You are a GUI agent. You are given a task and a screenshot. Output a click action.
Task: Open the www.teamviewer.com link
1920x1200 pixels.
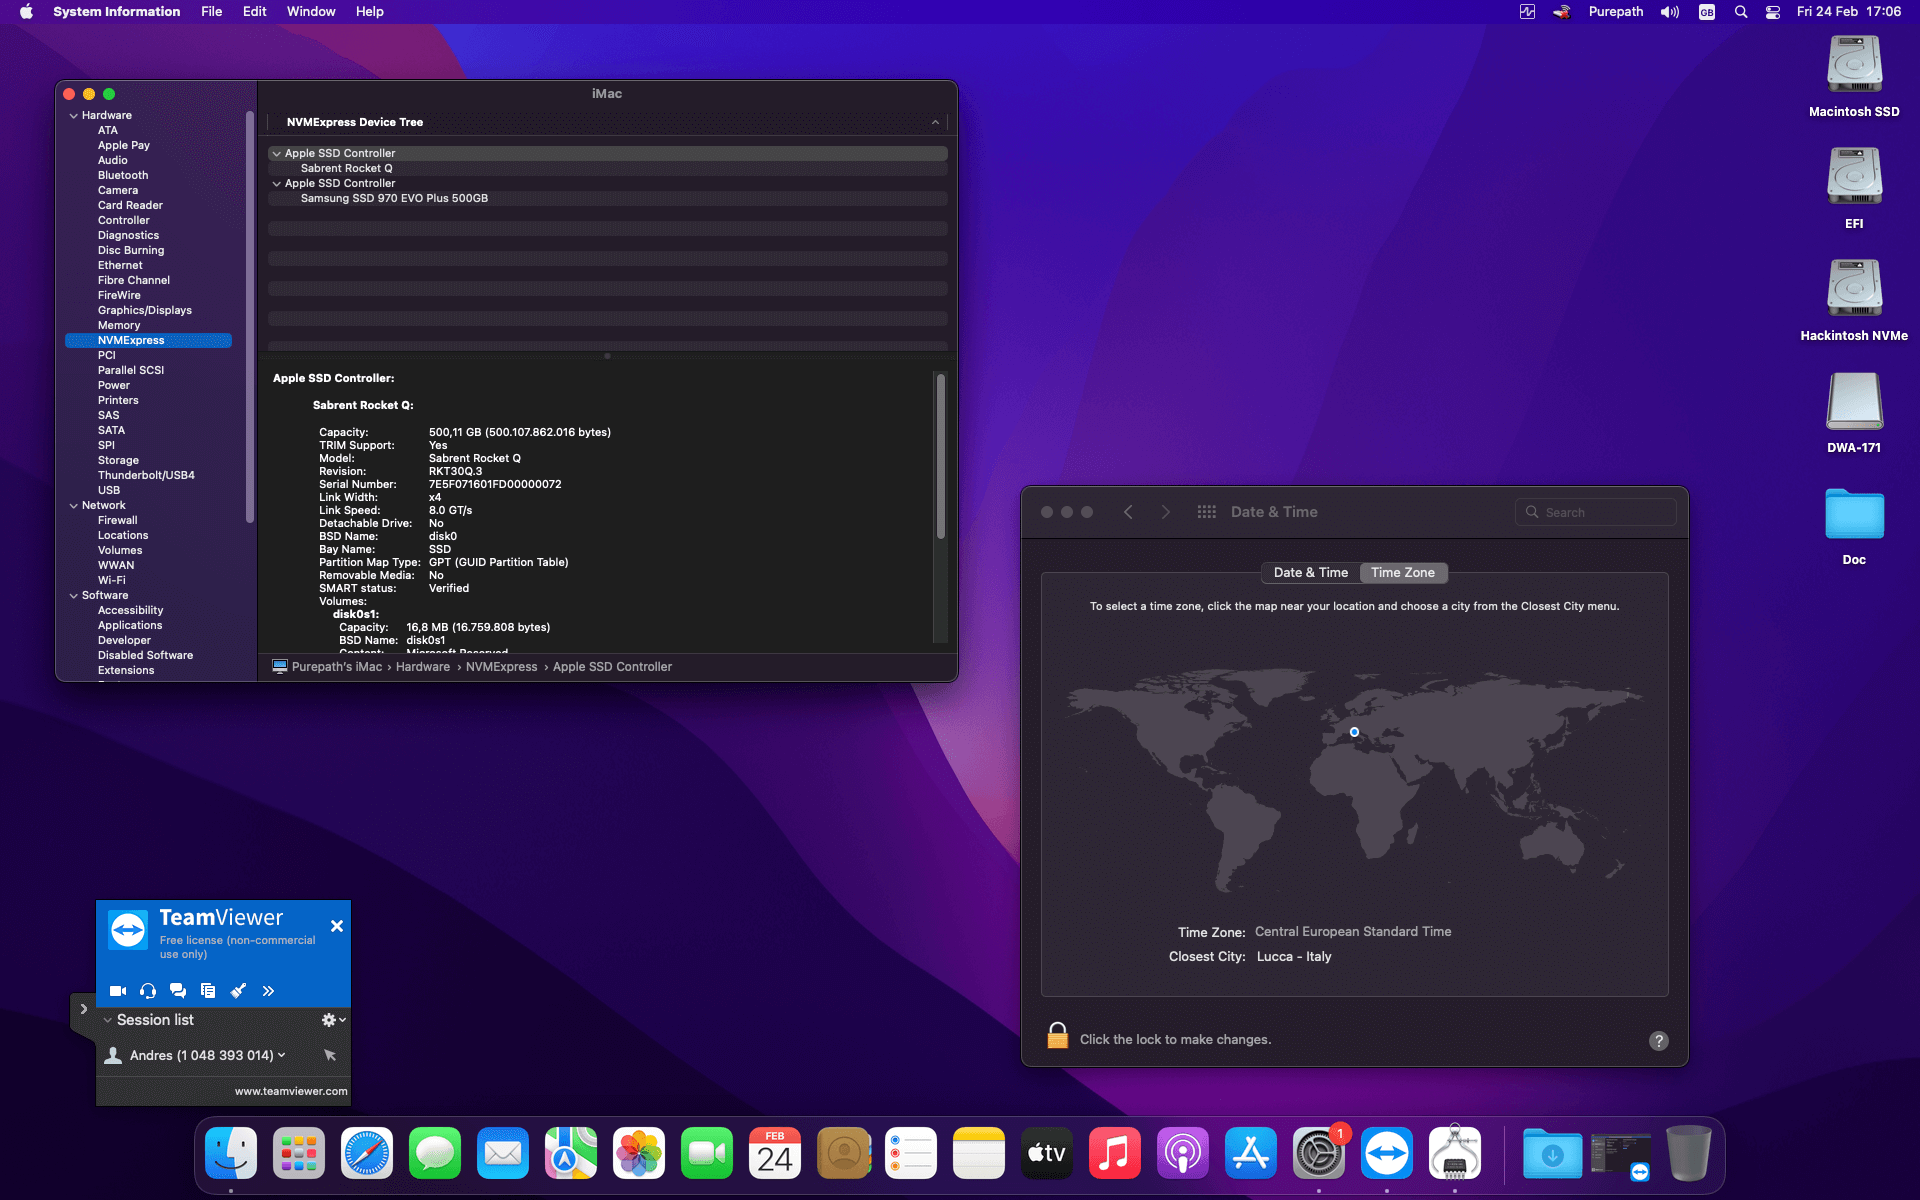(291, 1091)
